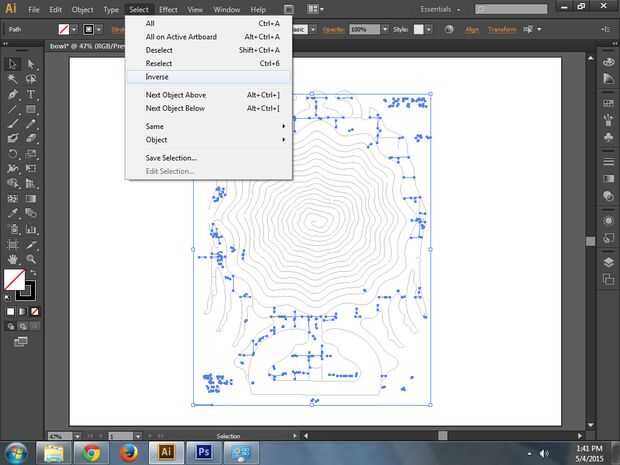Select the Scale tool
The image size is (620, 465).
31,153
